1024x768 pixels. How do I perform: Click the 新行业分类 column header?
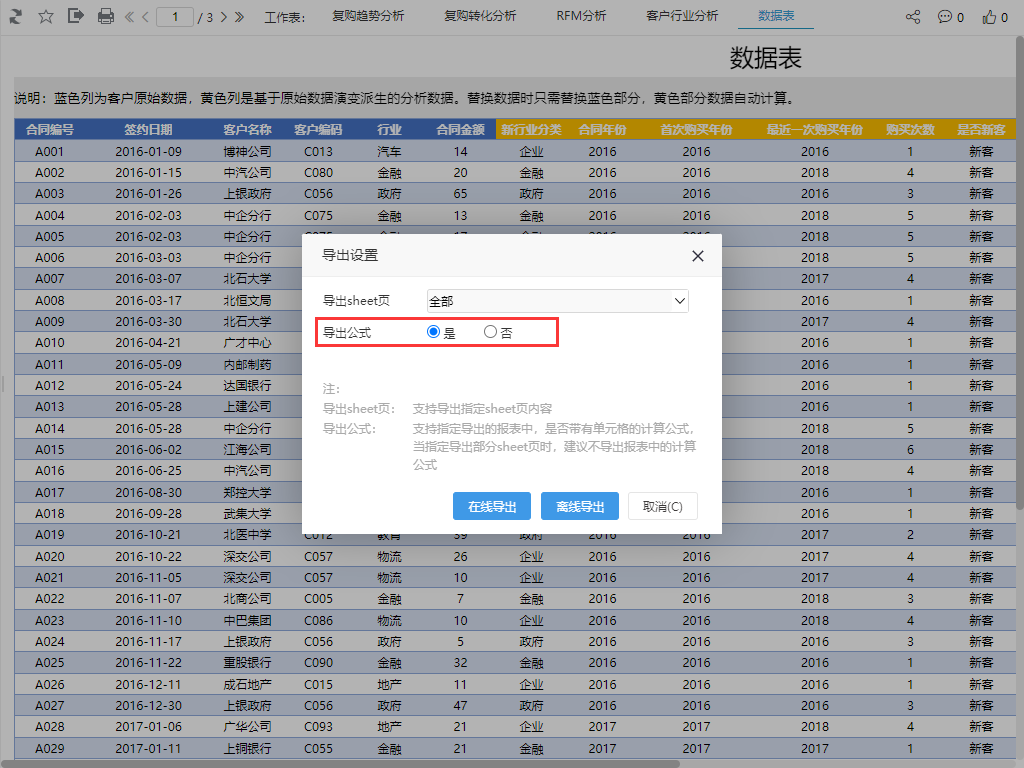point(531,129)
